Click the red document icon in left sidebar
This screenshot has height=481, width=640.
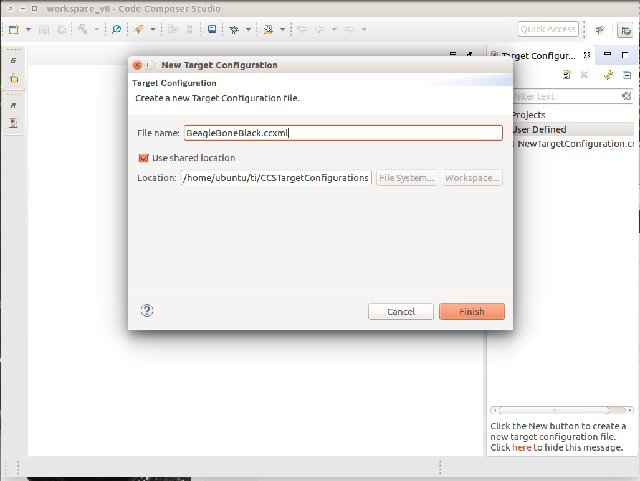point(13,122)
